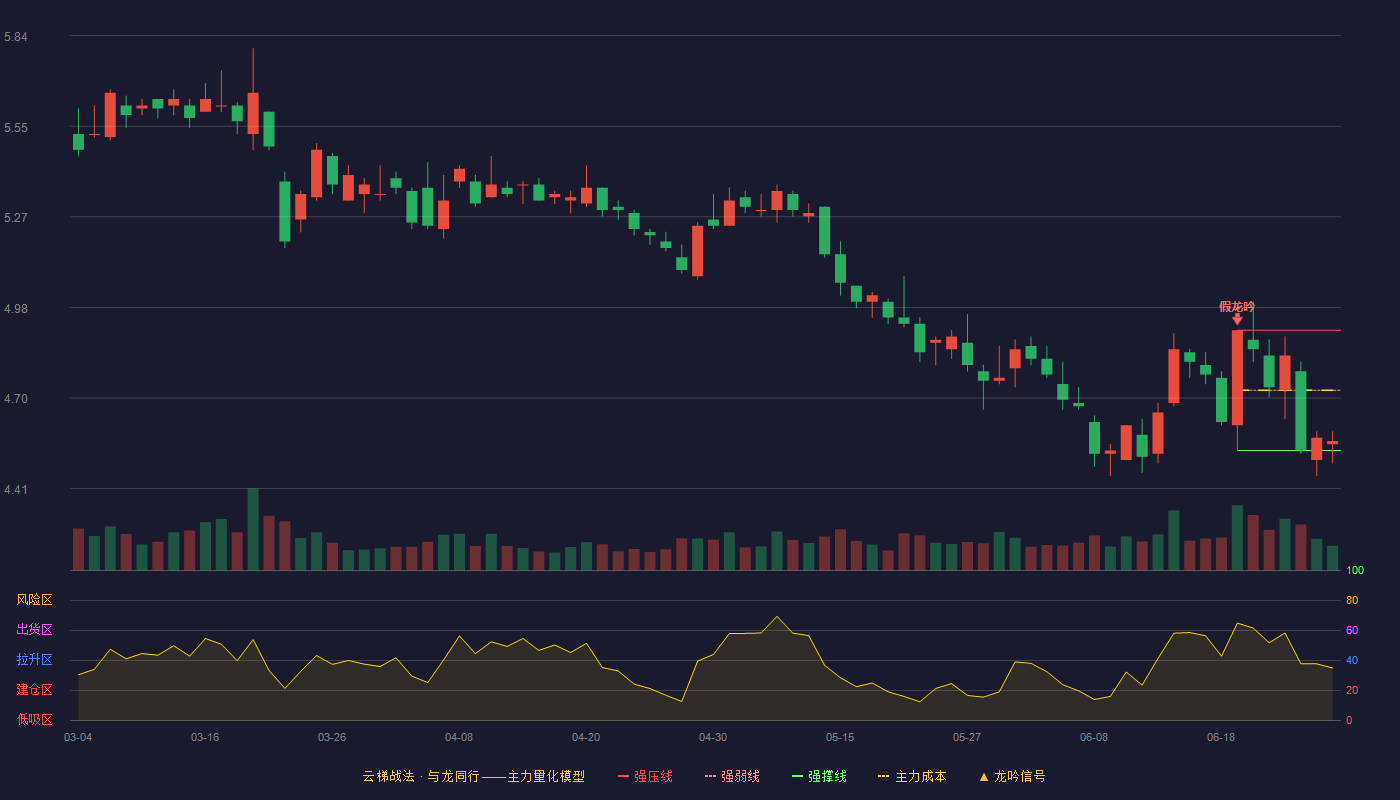Toggle the 强撑线 legend item

click(x=819, y=776)
